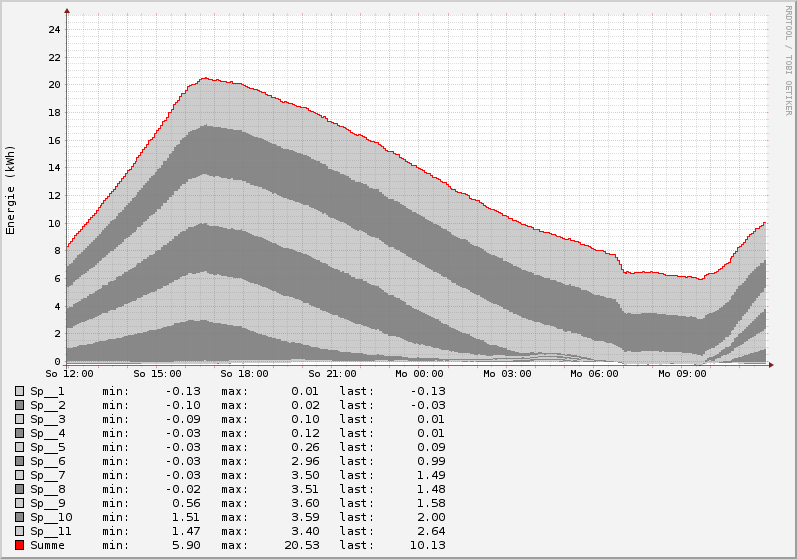Image resolution: width=797 pixels, height=559 pixels.
Task: Select the Sp__4 legend swatch
Action: (19, 433)
